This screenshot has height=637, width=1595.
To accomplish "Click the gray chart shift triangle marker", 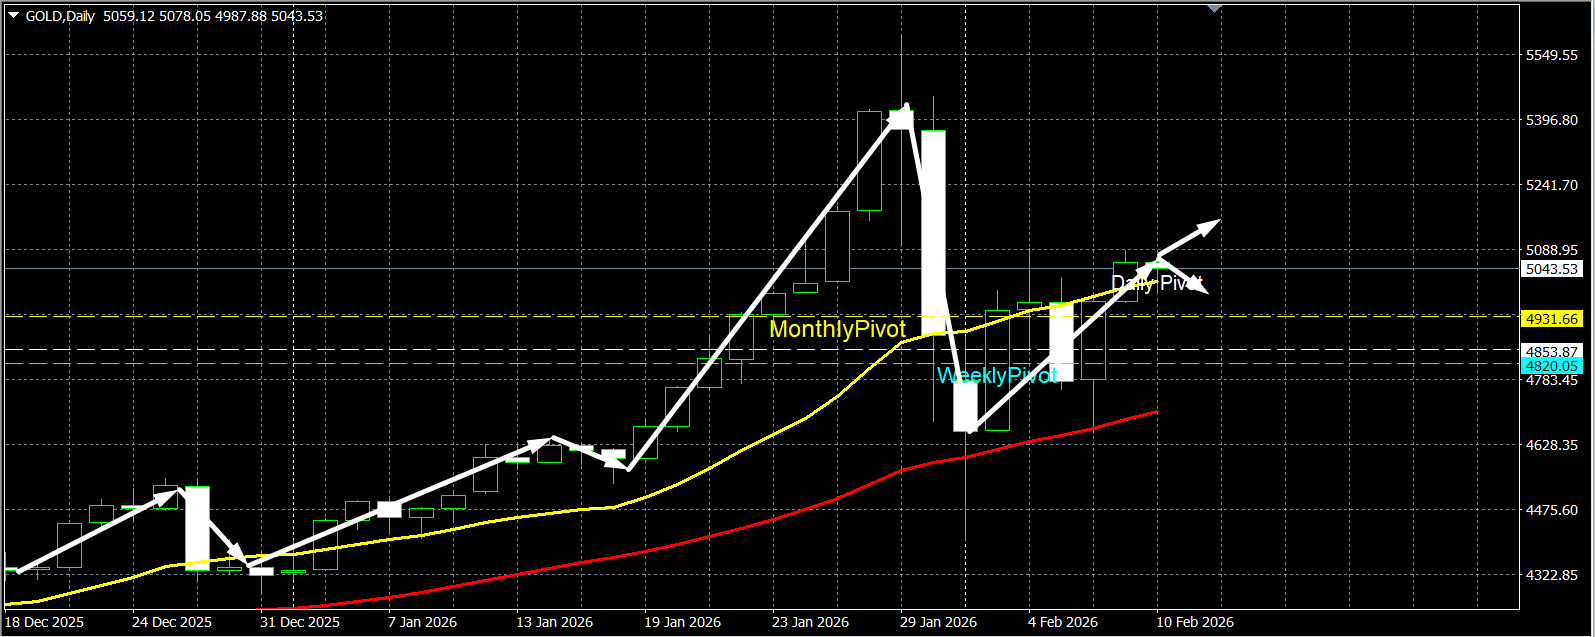I will (x=1214, y=8).
